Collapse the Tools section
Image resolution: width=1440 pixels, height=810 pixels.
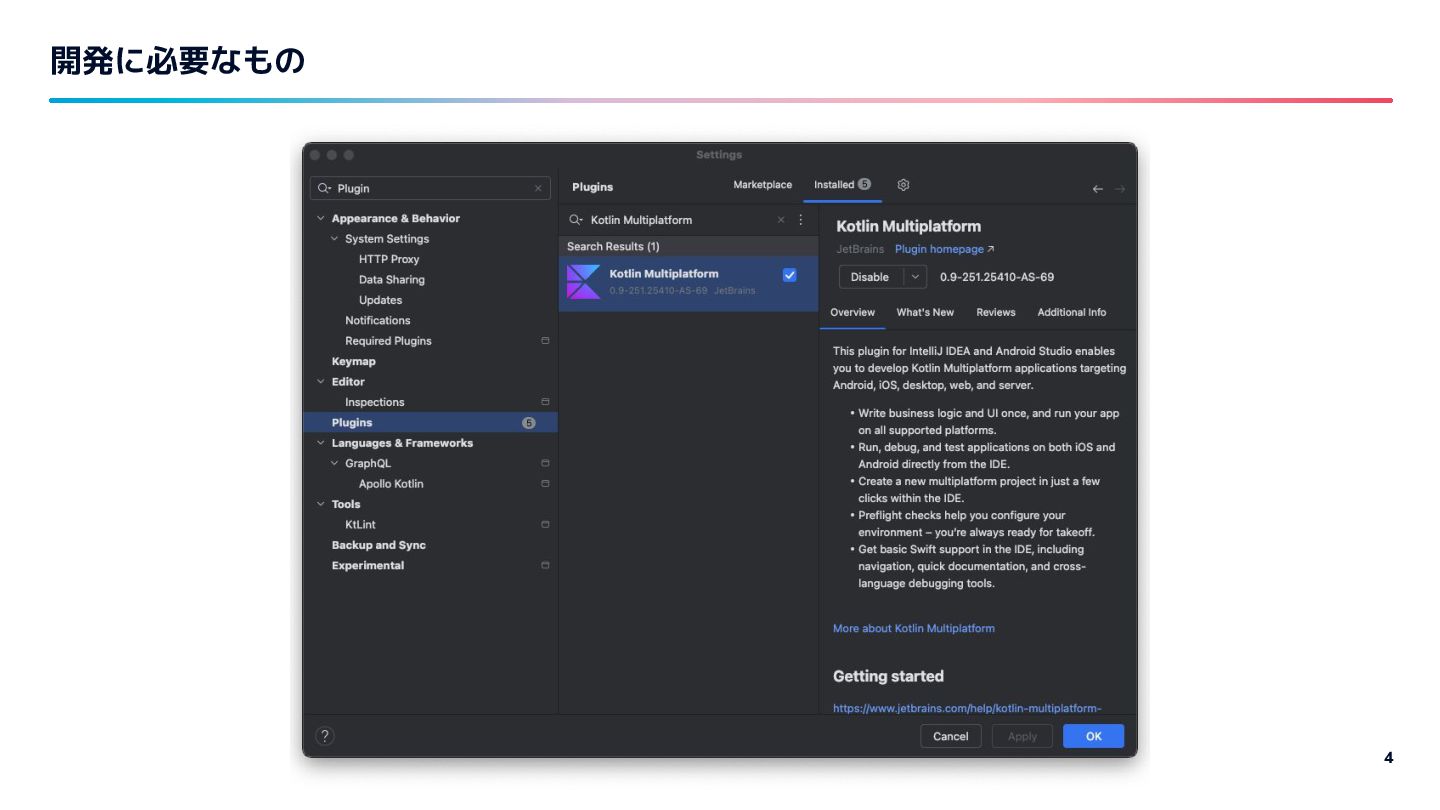(321, 504)
